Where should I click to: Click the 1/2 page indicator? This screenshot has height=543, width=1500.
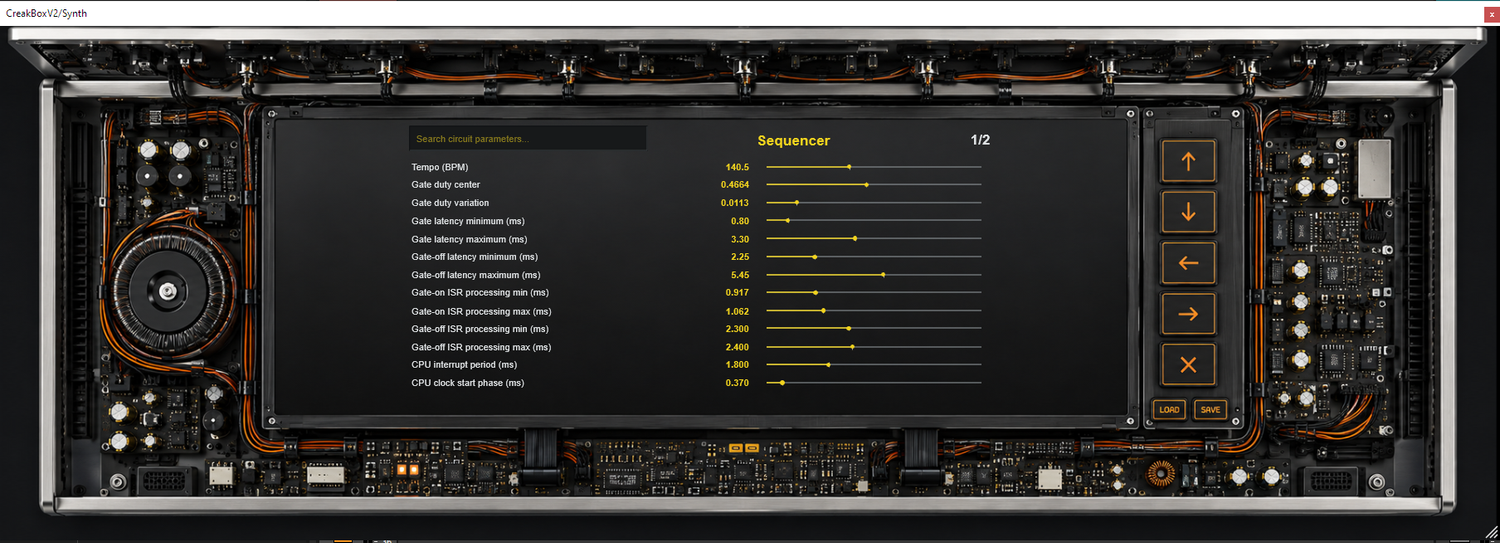tap(980, 140)
